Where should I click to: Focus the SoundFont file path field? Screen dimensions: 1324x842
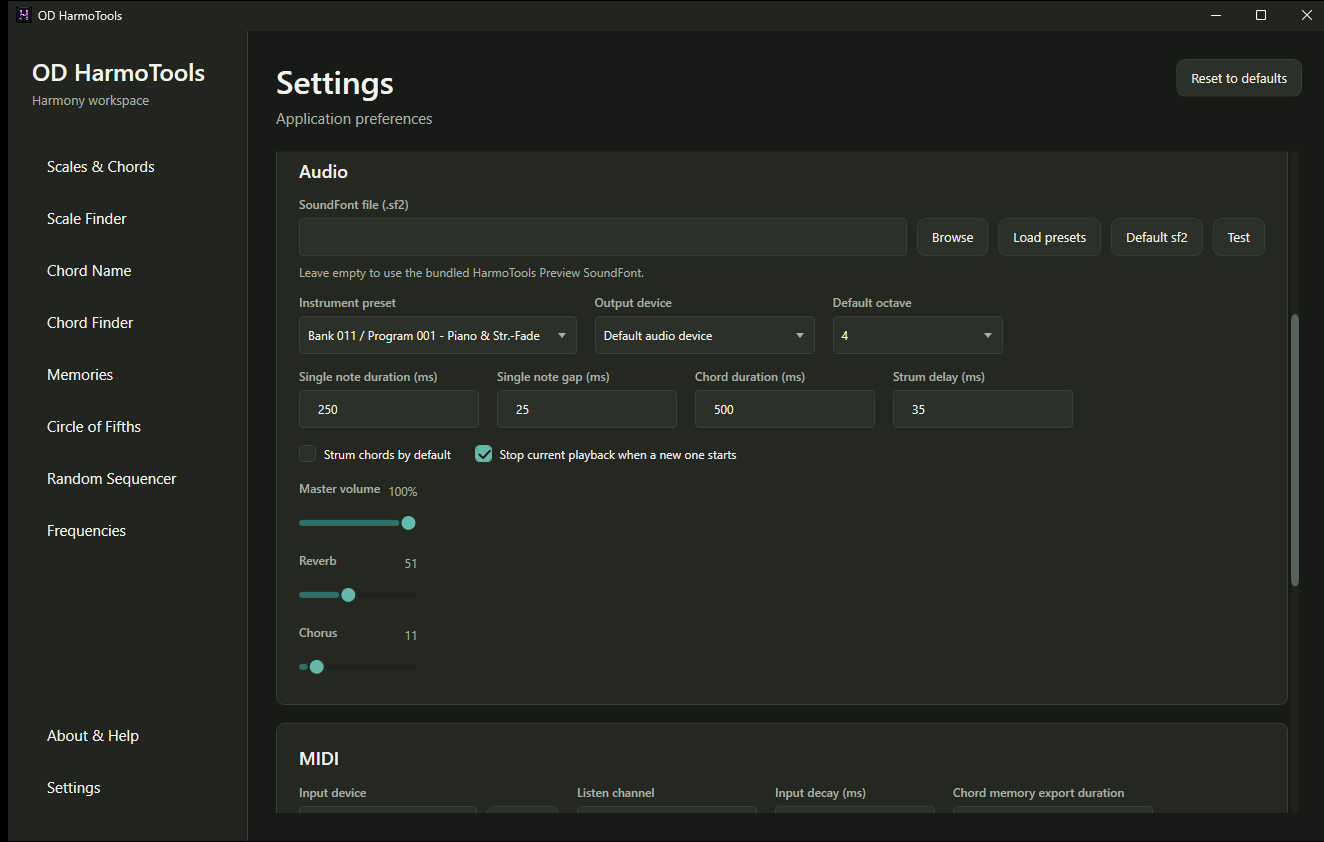pos(603,237)
